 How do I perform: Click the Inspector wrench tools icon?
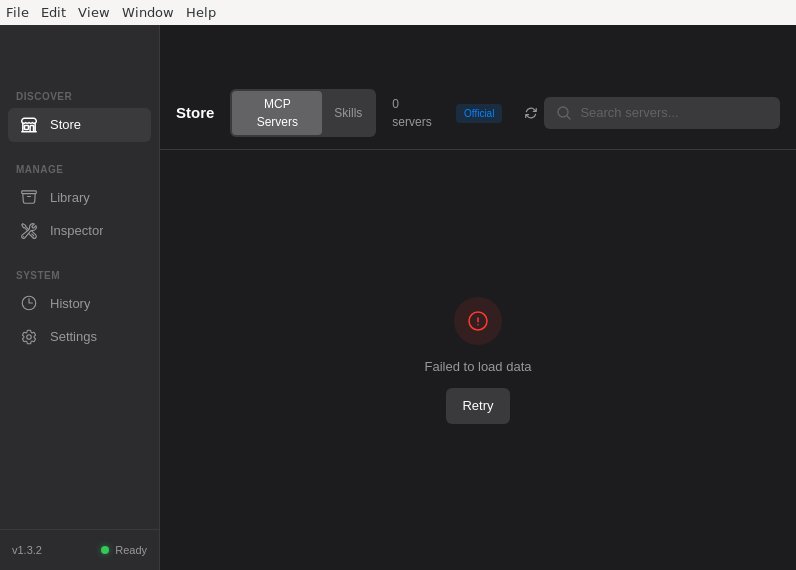pyautogui.click(x=29, y=231)
